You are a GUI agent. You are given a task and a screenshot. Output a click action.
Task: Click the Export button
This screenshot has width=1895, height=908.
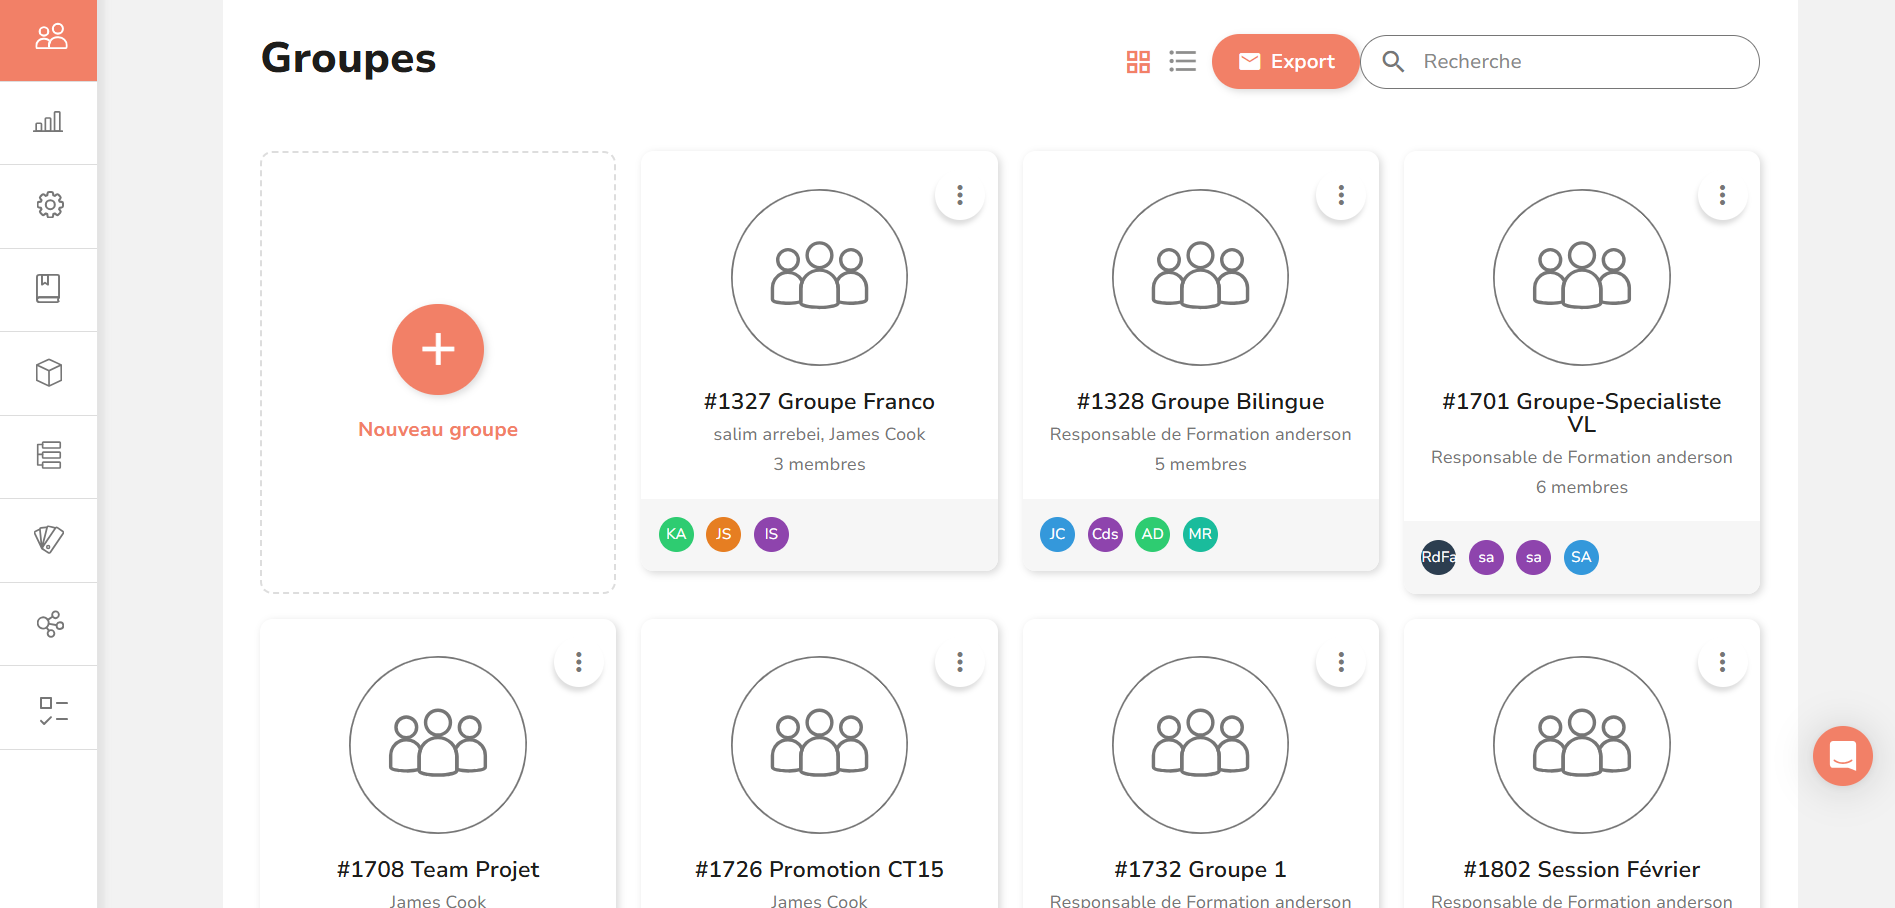pos(1286,61)
